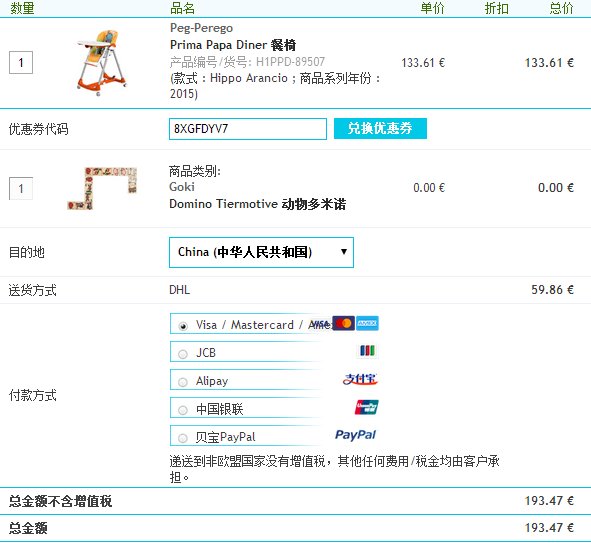Click the 总价 column header
The width and height of the screenshot is (591, 543).
(561, 8)
